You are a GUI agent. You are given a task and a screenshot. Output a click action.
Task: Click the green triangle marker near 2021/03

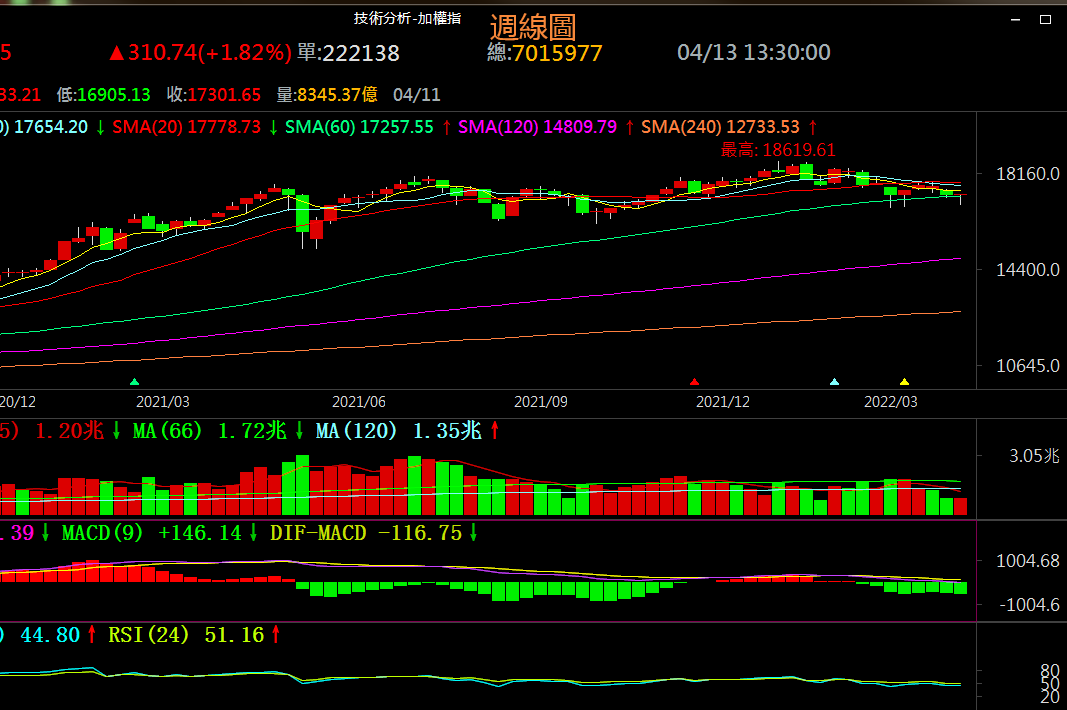click(x=135, y=381)
